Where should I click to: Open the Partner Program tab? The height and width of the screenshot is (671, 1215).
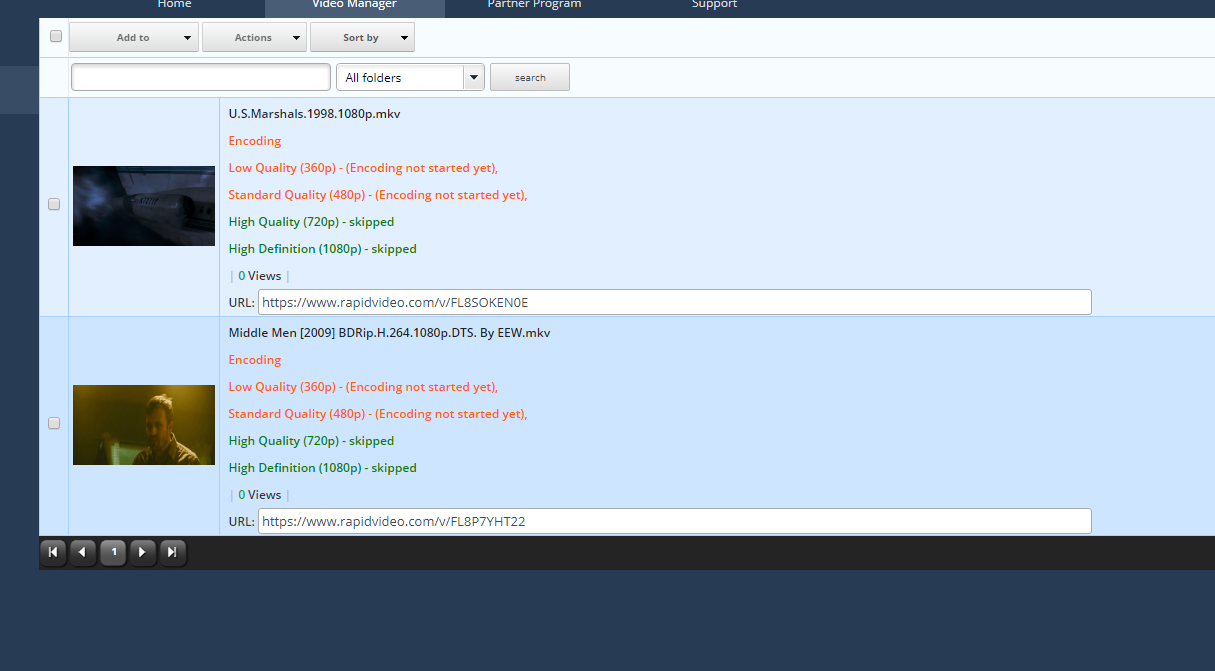pos(534,5)
